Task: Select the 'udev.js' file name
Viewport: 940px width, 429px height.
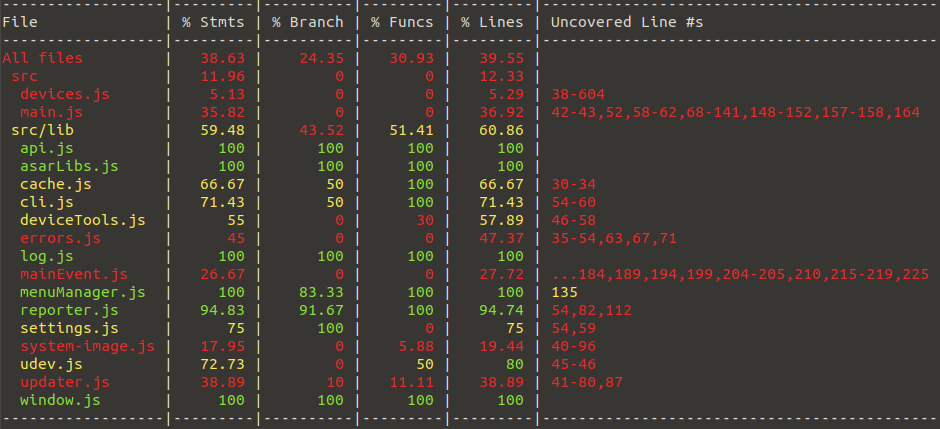Action: (52, 364)
